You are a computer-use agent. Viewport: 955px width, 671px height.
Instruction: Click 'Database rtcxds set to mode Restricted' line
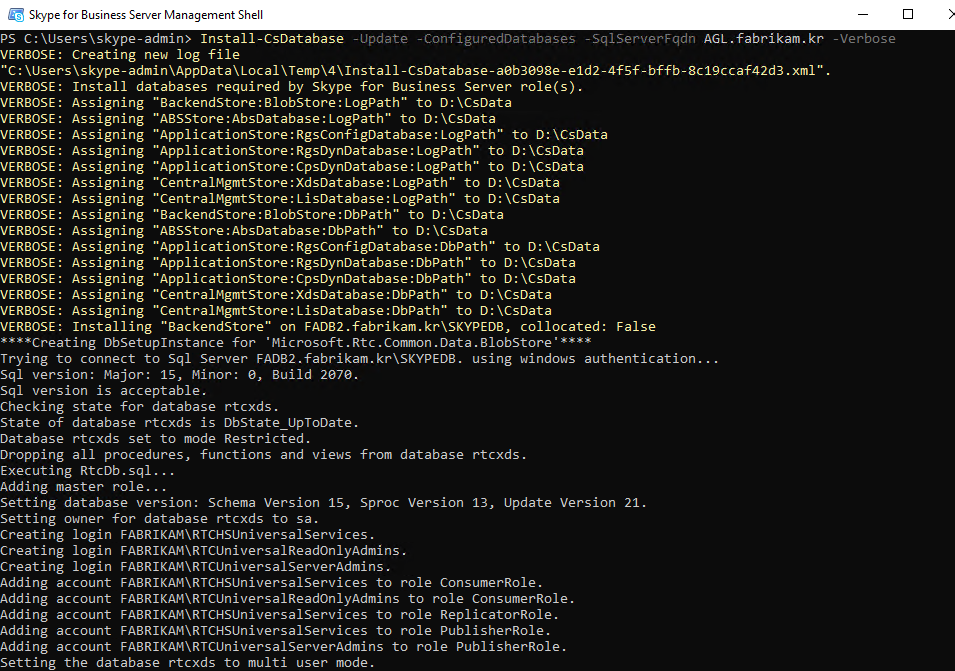[155, 438]
